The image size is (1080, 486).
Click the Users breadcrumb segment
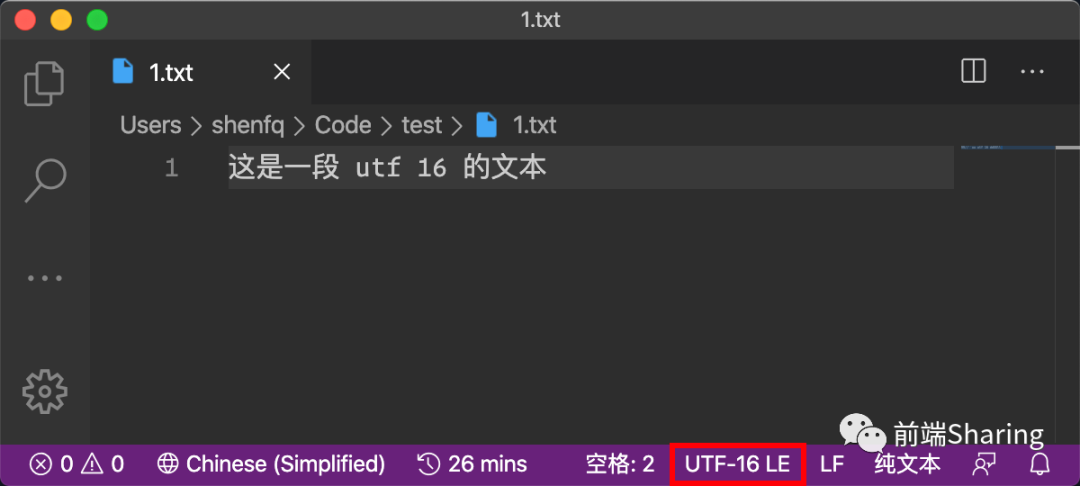(x=150, y=125)
